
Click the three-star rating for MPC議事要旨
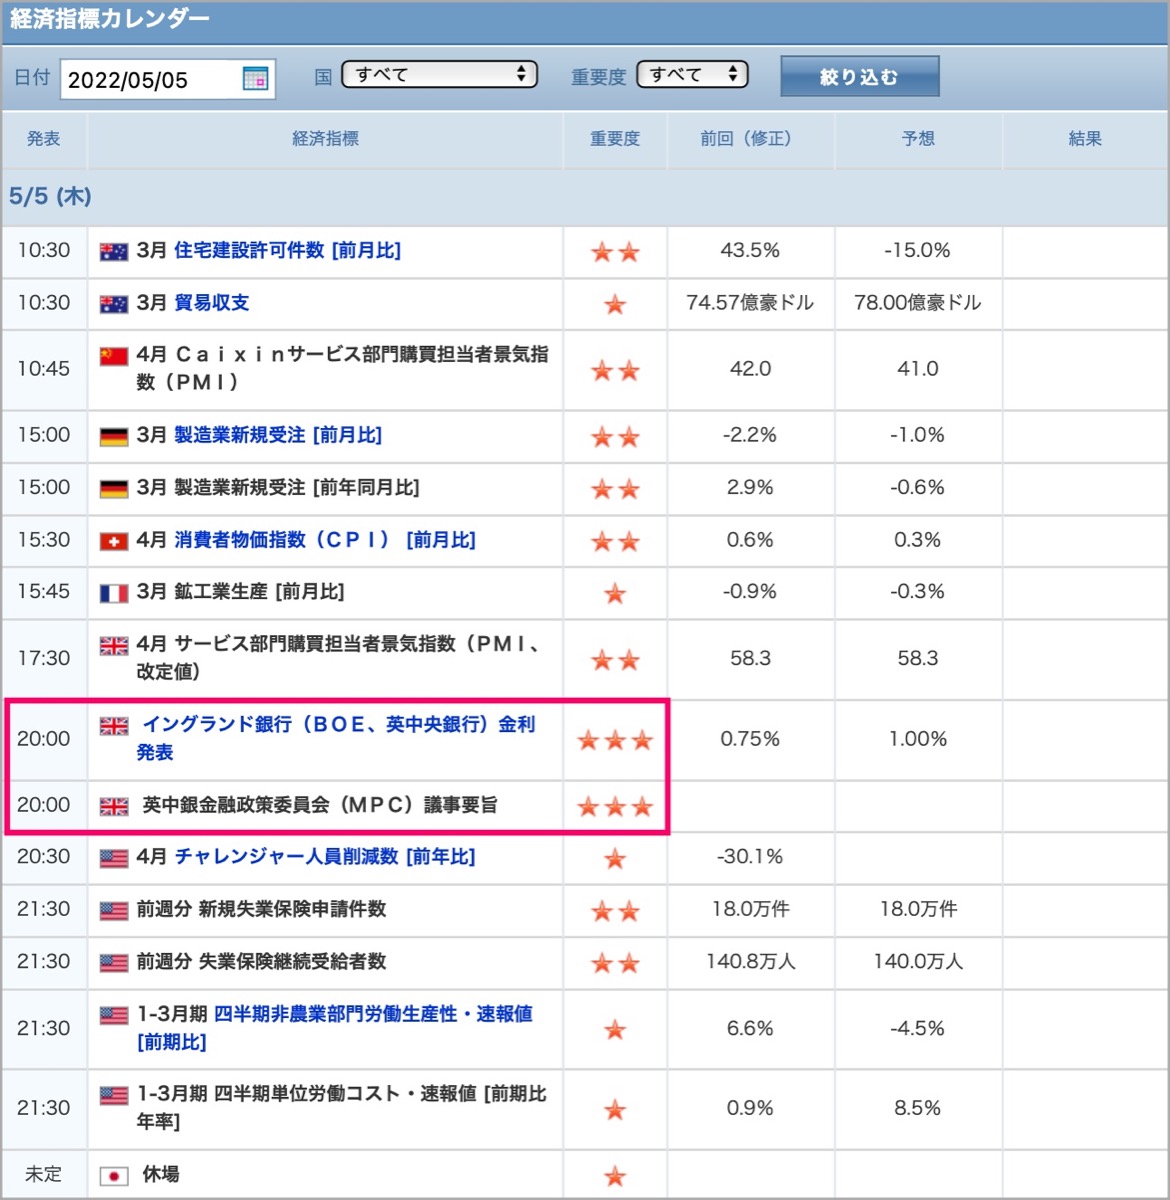pyautogui.click(x=615, y=806)
